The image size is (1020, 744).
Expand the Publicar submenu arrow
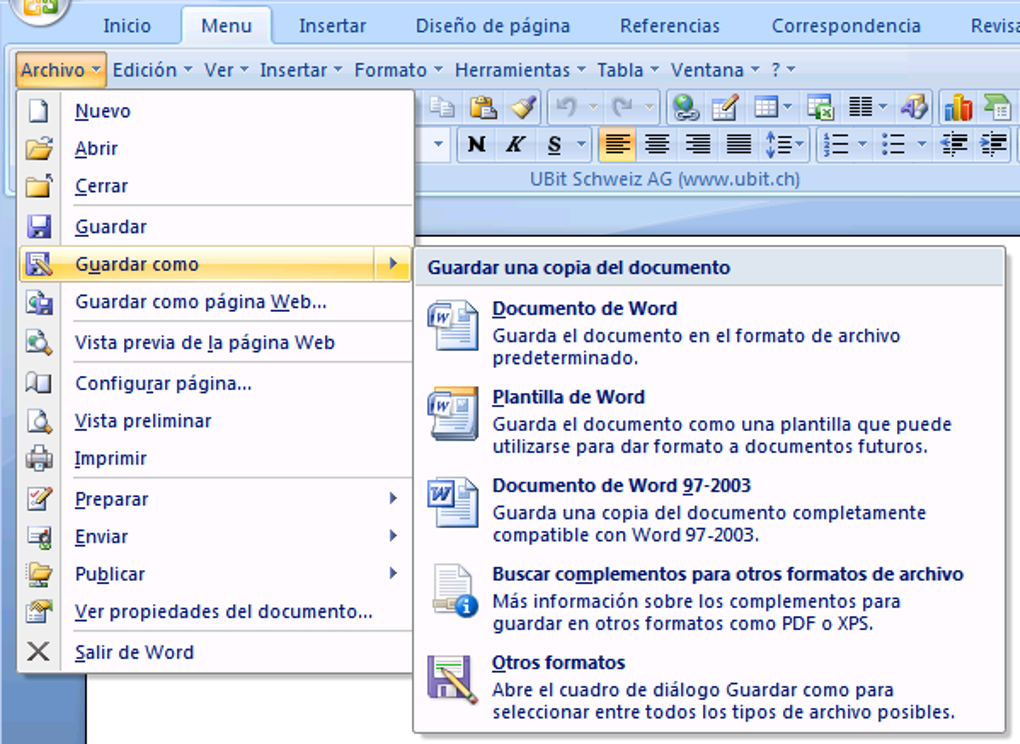click(393, 573)
